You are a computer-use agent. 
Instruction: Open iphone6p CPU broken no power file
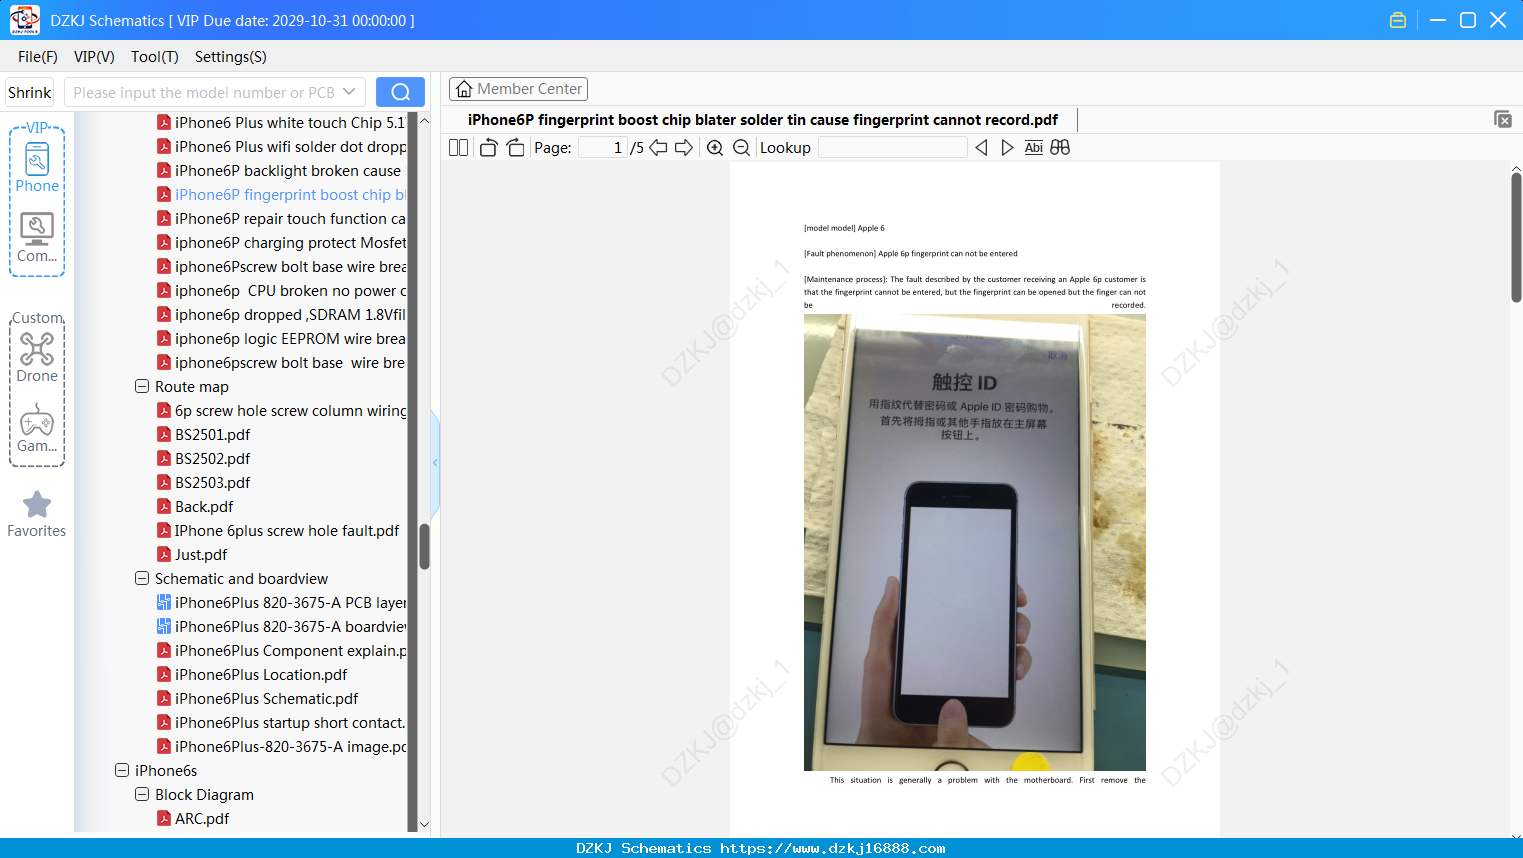[x=282, y=290]
